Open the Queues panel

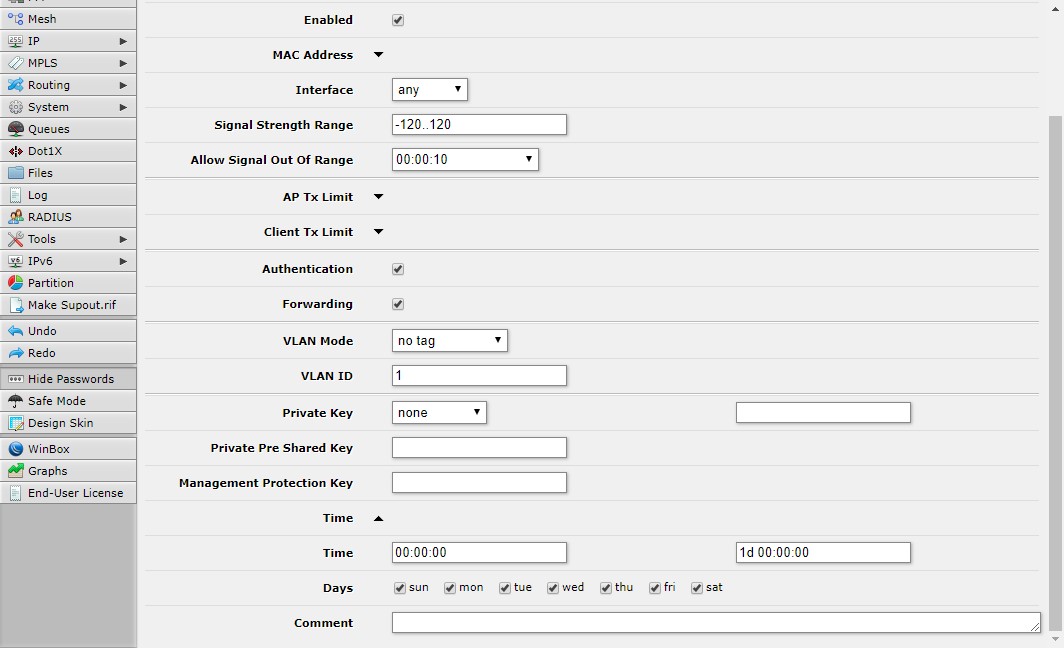45,129
